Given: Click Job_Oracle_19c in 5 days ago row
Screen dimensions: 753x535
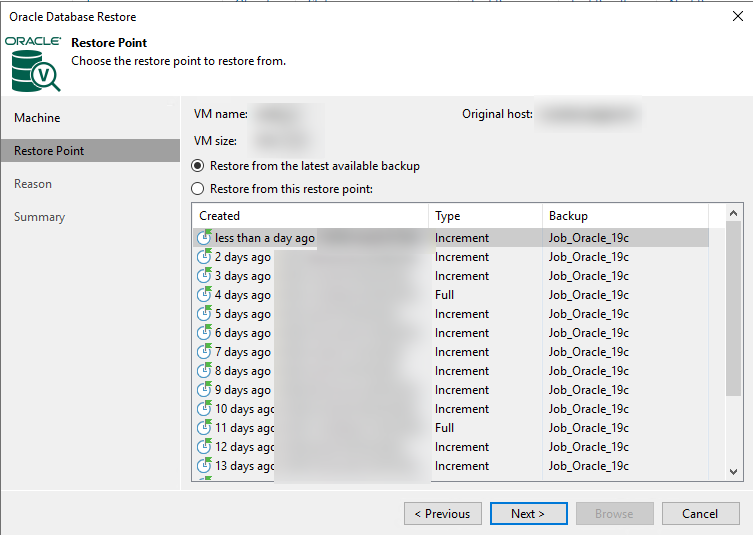Looking at the screenshot, I should pos(589,314).
